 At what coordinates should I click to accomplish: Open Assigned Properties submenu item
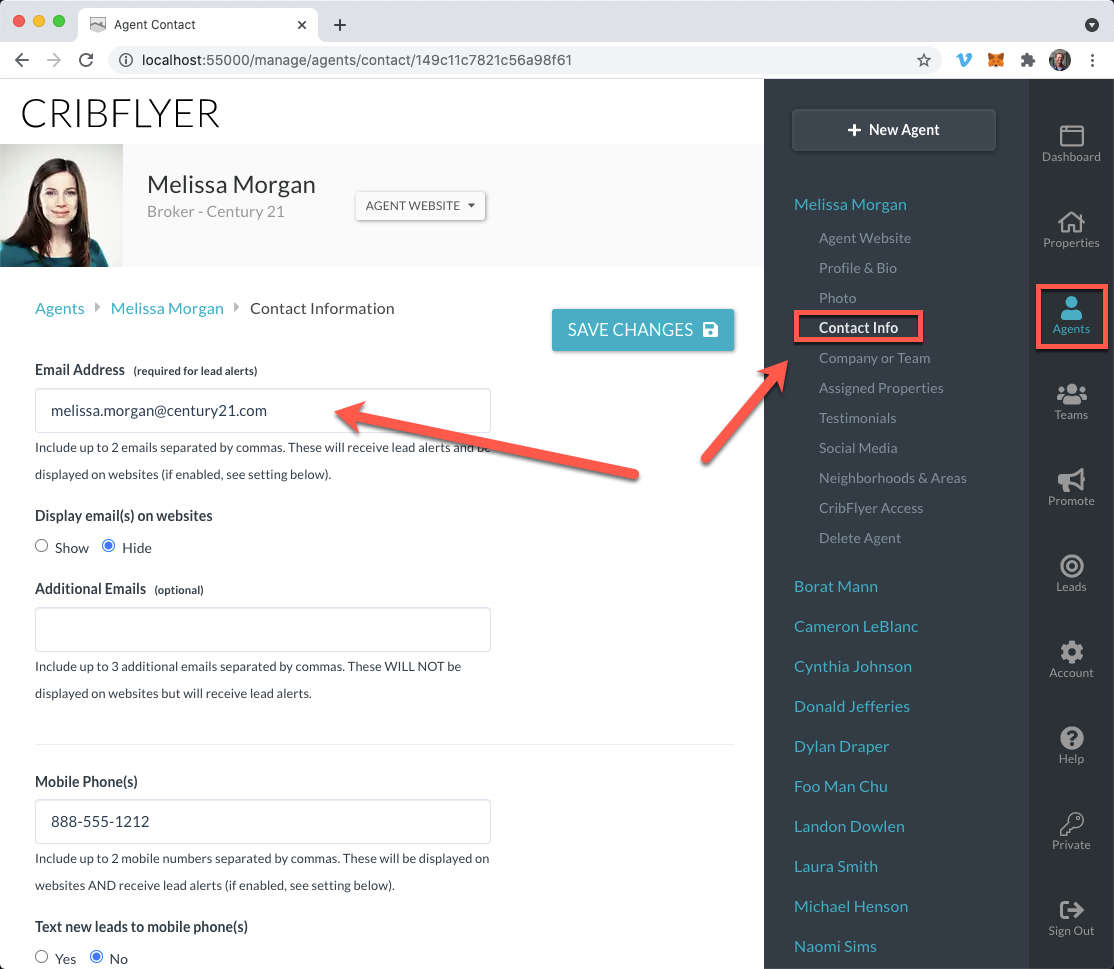pos(880,388)
